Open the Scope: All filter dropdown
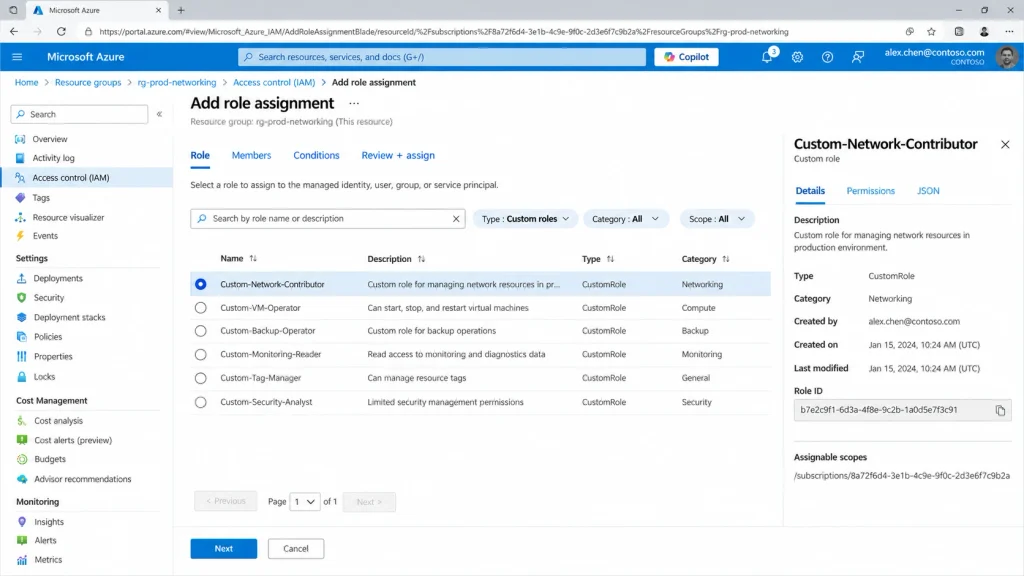Image resolution: width=1024 pixels, height=576 pixels. [716, 219]
